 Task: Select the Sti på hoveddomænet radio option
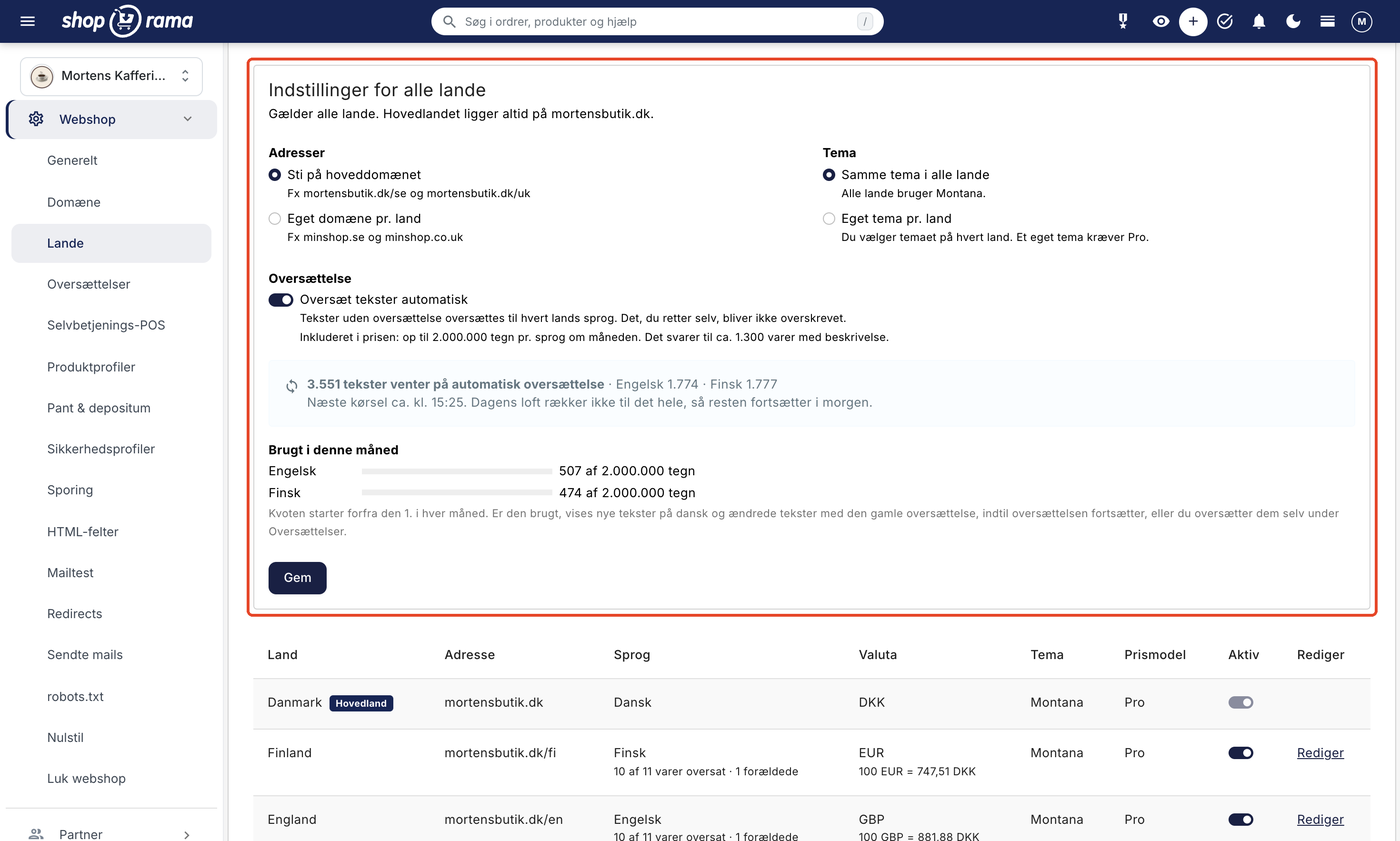pyautogui.click(x=275, y=175)
